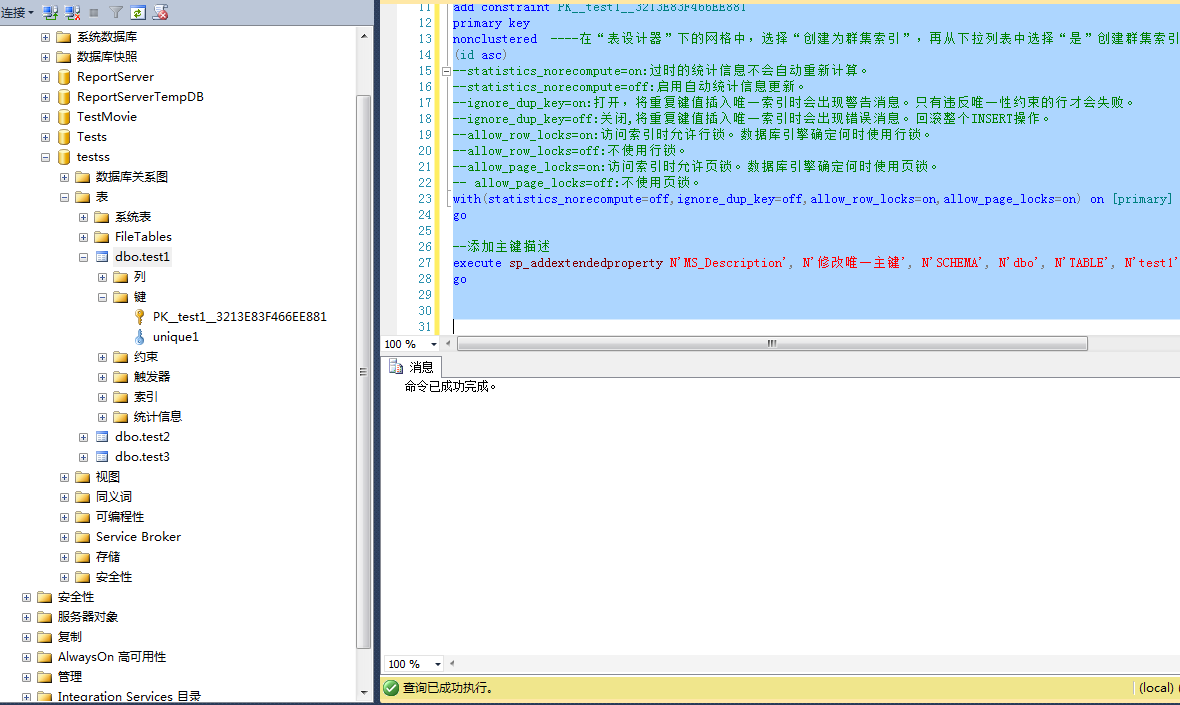Select the 存储 tree item
This screenshot has height=705, width=1180.
coord(108,557)
